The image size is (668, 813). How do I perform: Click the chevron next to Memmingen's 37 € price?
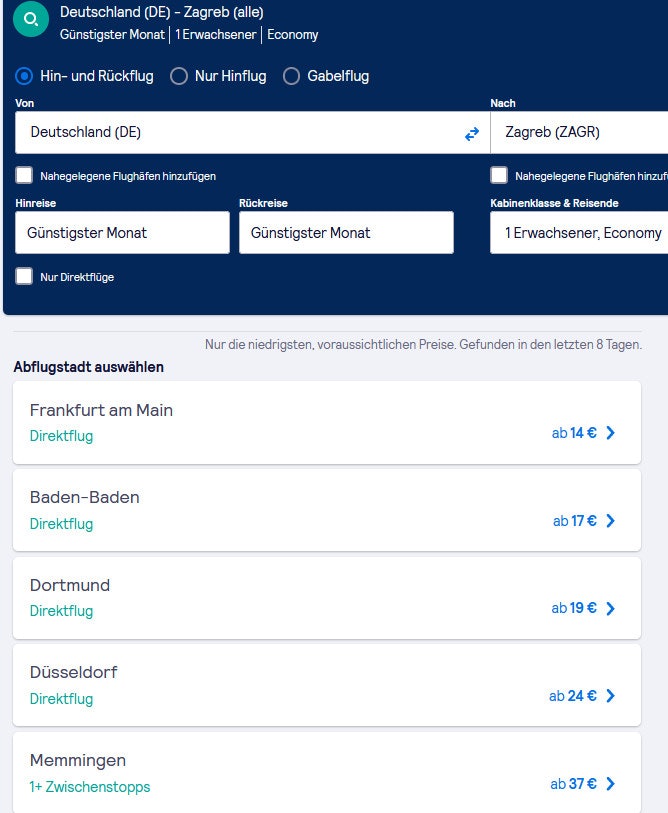pos(611,784)
